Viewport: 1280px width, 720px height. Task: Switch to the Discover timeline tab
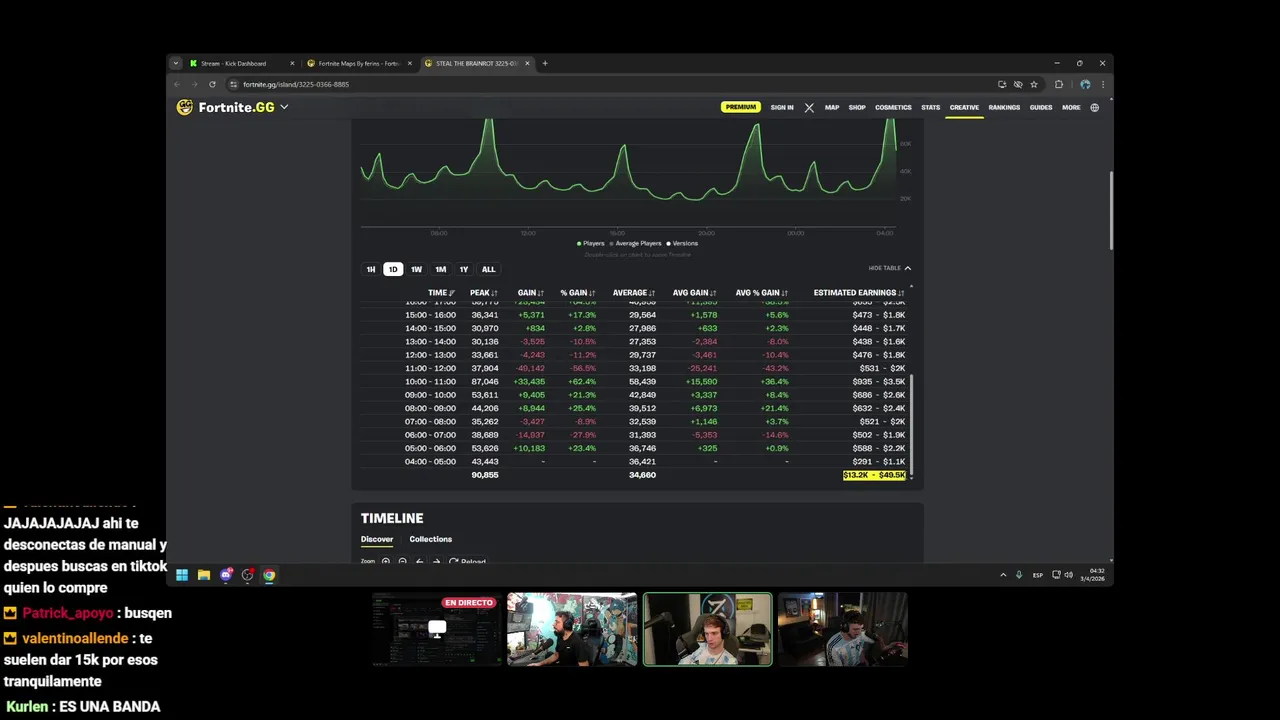click(x=377, y=539)
